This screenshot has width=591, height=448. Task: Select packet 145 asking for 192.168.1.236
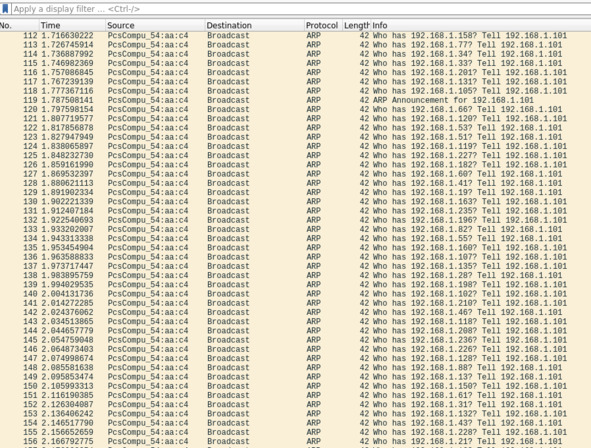296,340
